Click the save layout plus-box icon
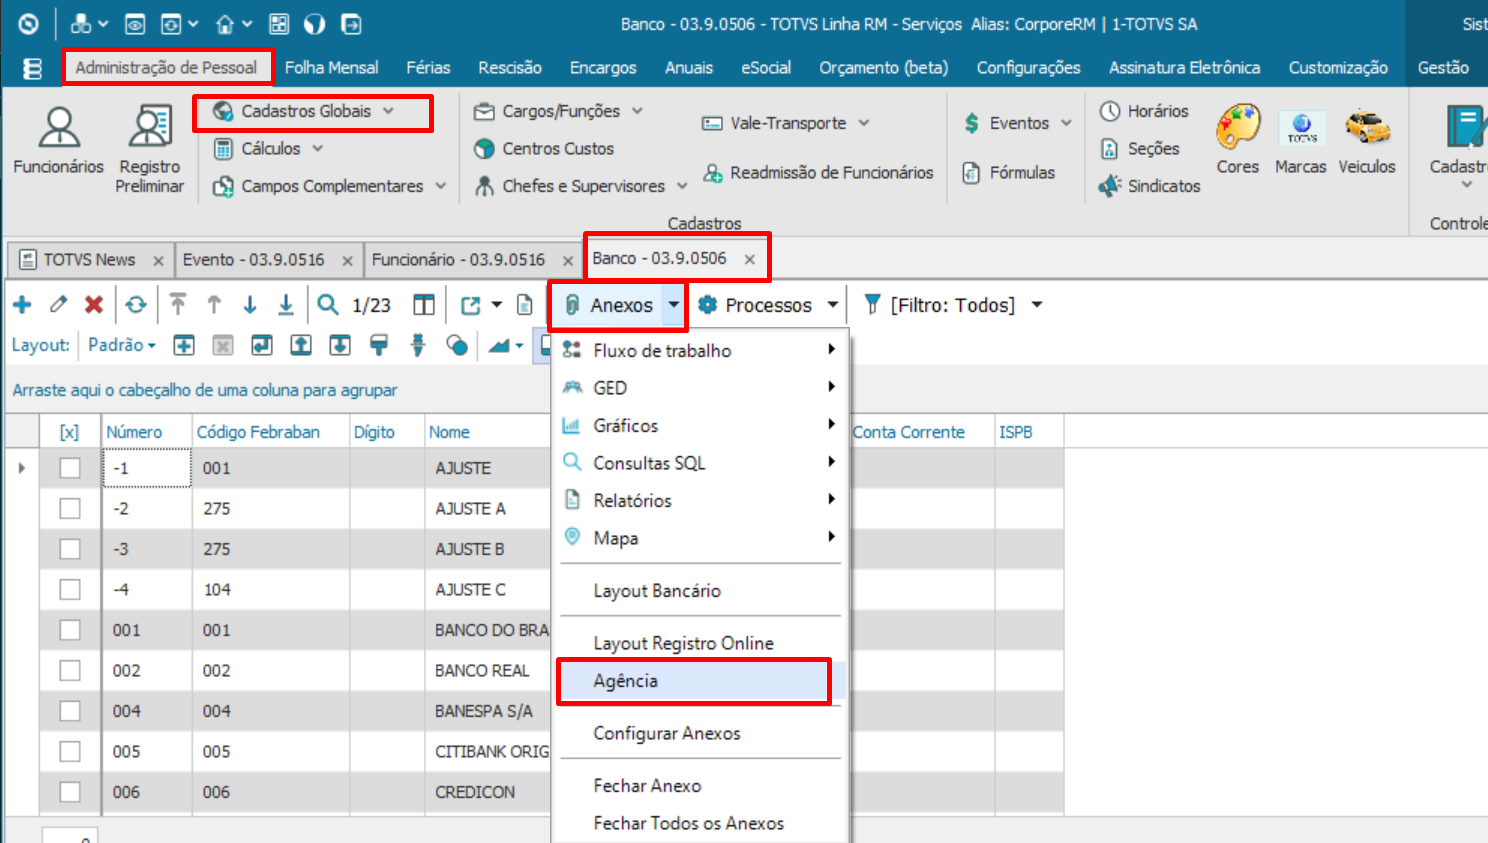 184,345
